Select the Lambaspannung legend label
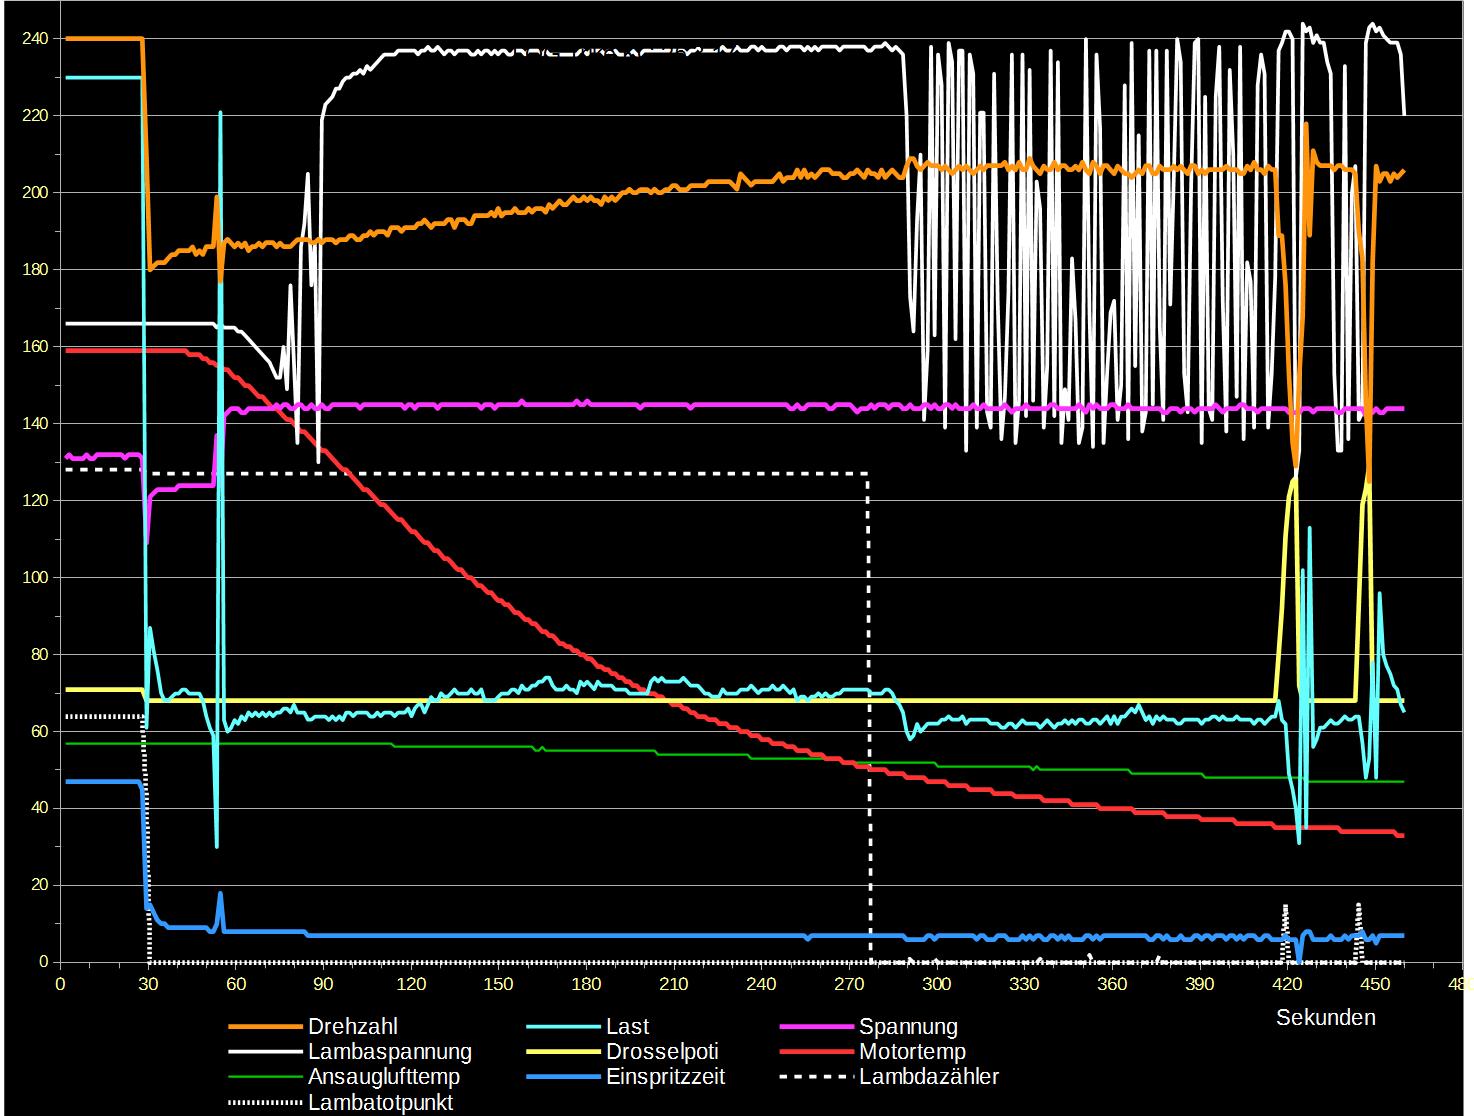 coord(389,1052)
